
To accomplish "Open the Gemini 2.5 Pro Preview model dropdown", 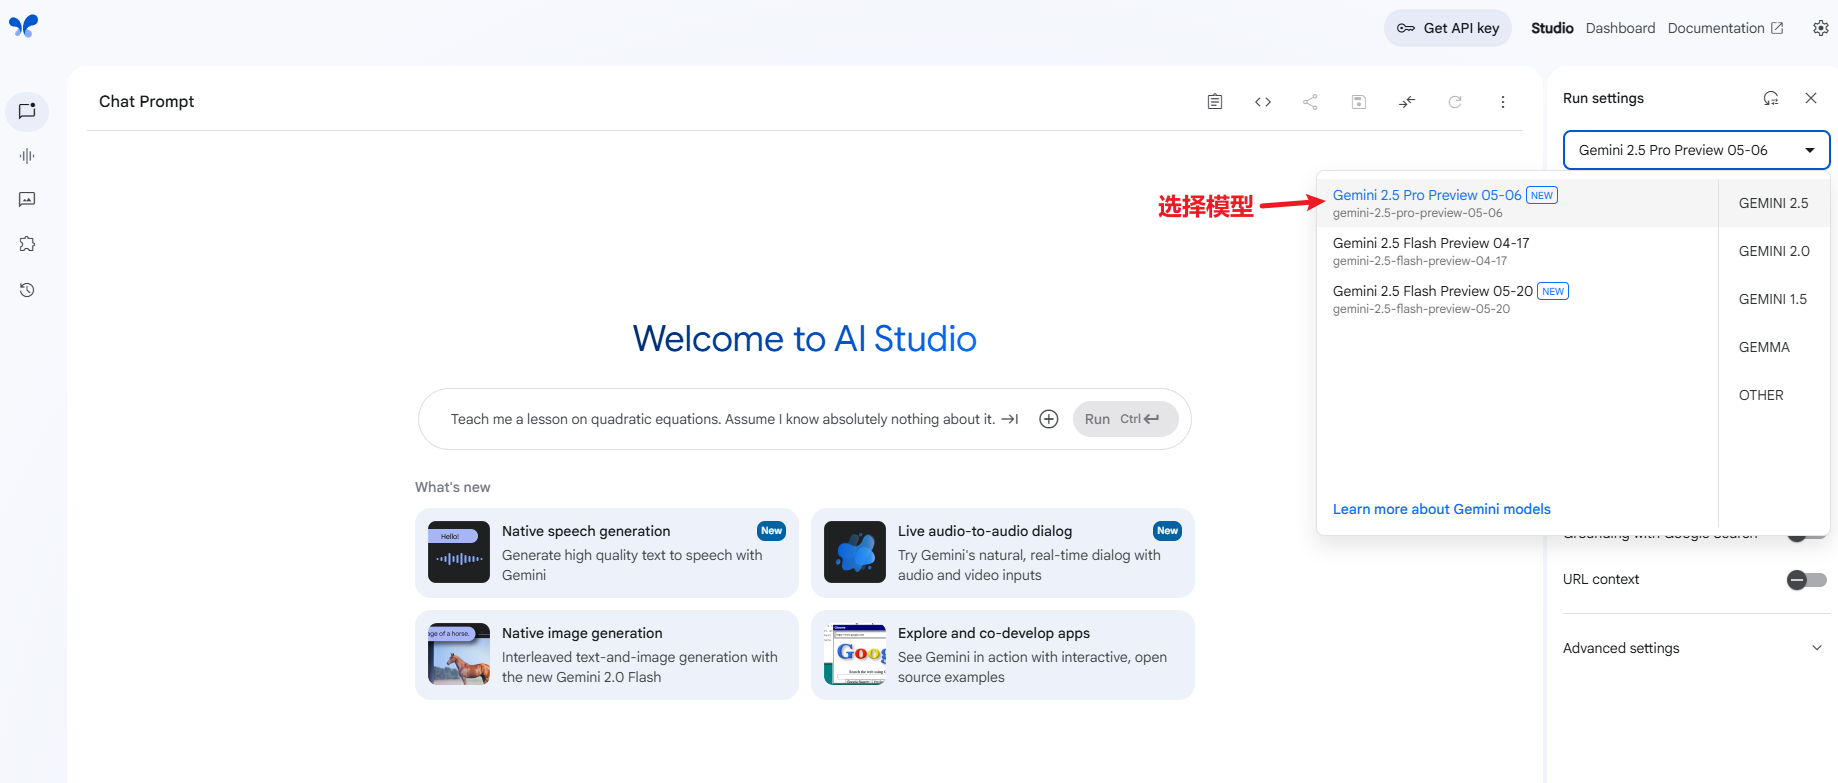I will [1696, 150].
